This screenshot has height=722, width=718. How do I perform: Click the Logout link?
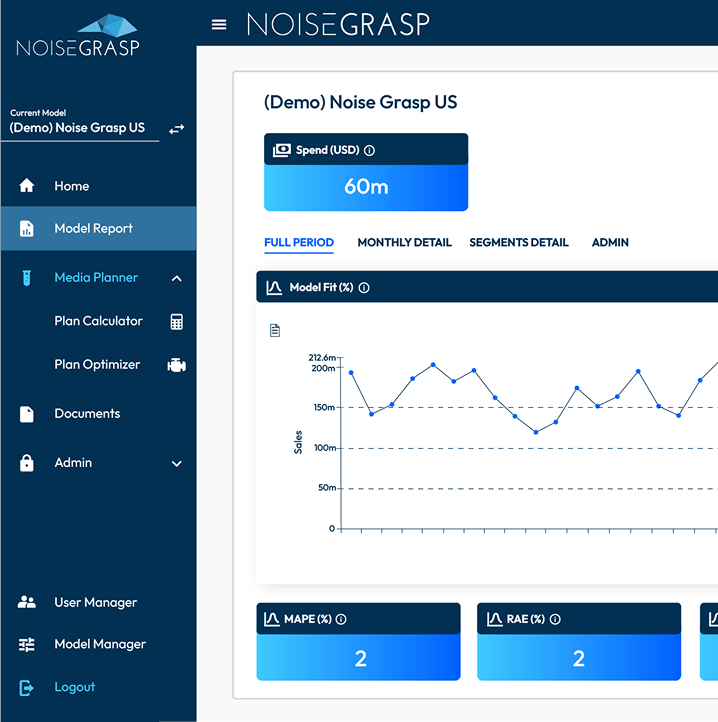coord(74,687)
